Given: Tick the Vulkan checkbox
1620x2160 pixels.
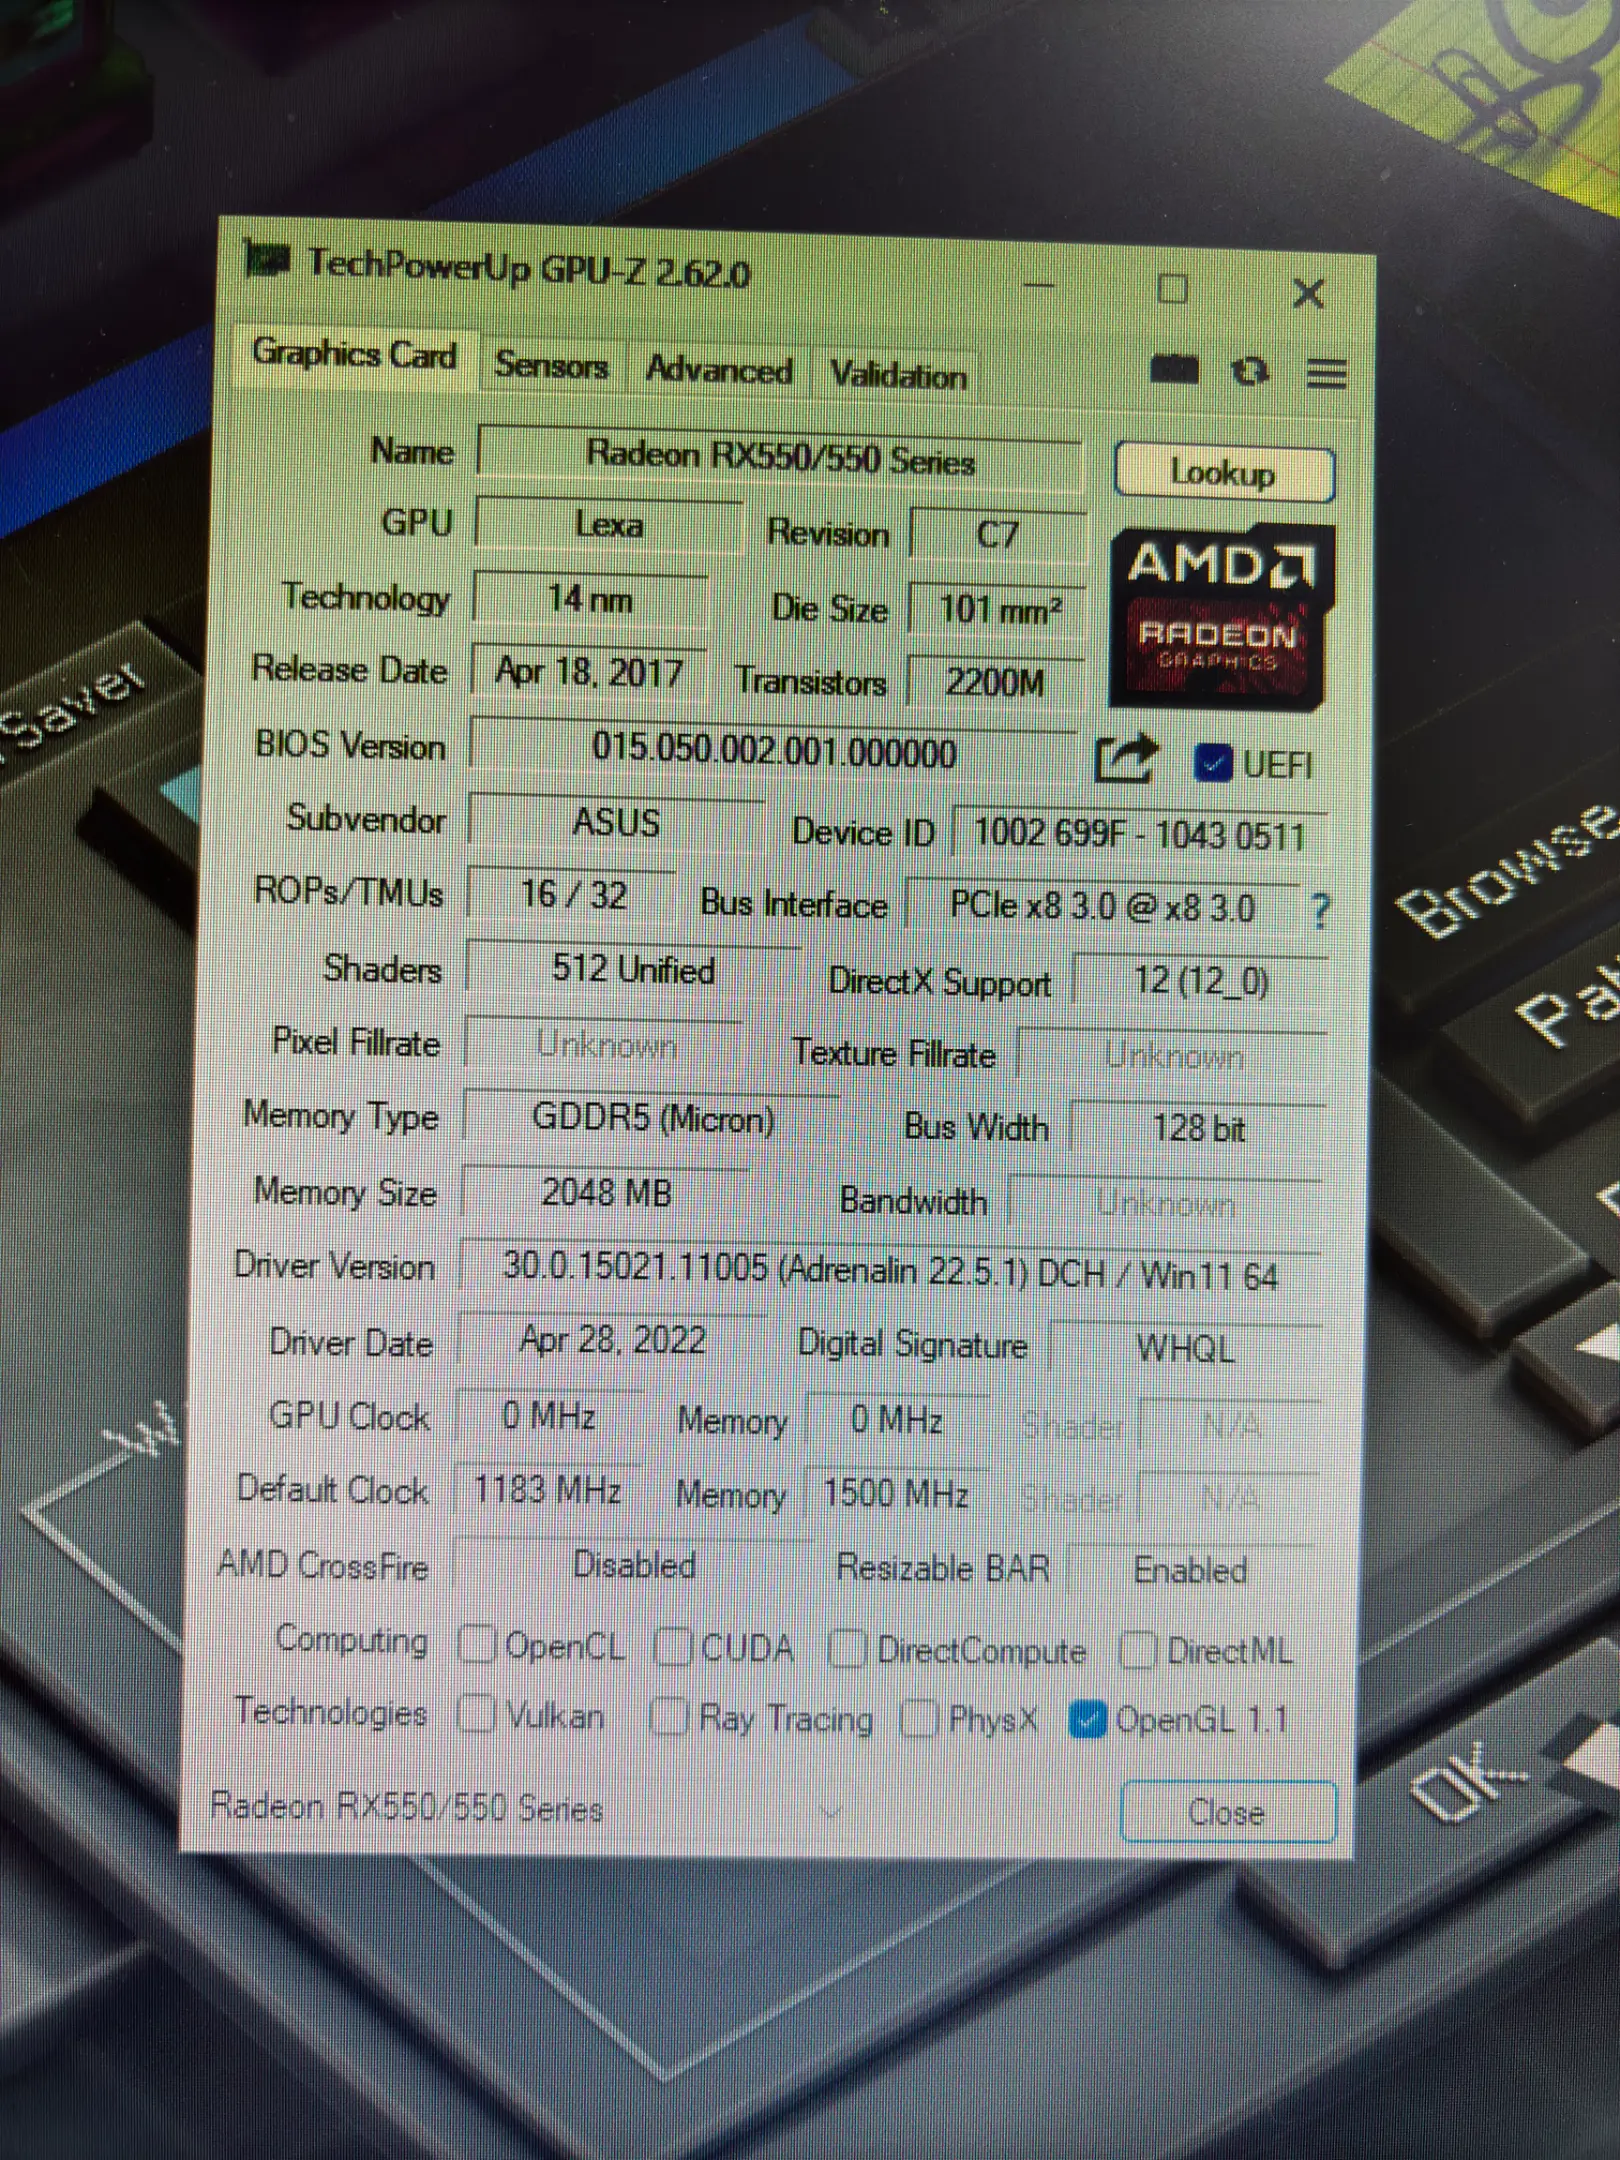Looking at the screenshot, I should 475,1715.
